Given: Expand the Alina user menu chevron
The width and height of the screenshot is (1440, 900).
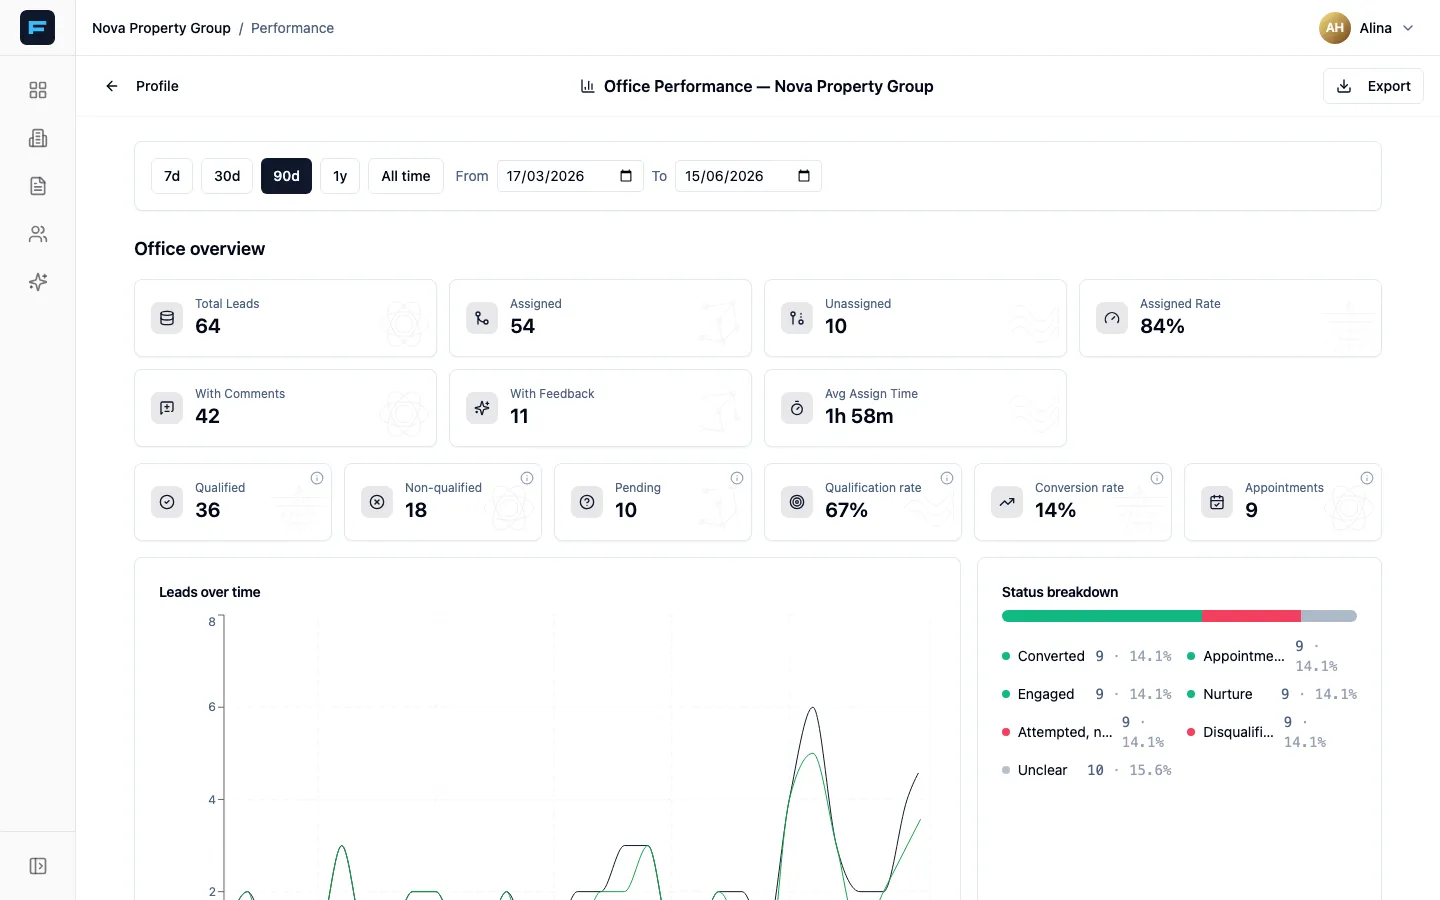Looking at the screenshot, I should point(1408,28).
